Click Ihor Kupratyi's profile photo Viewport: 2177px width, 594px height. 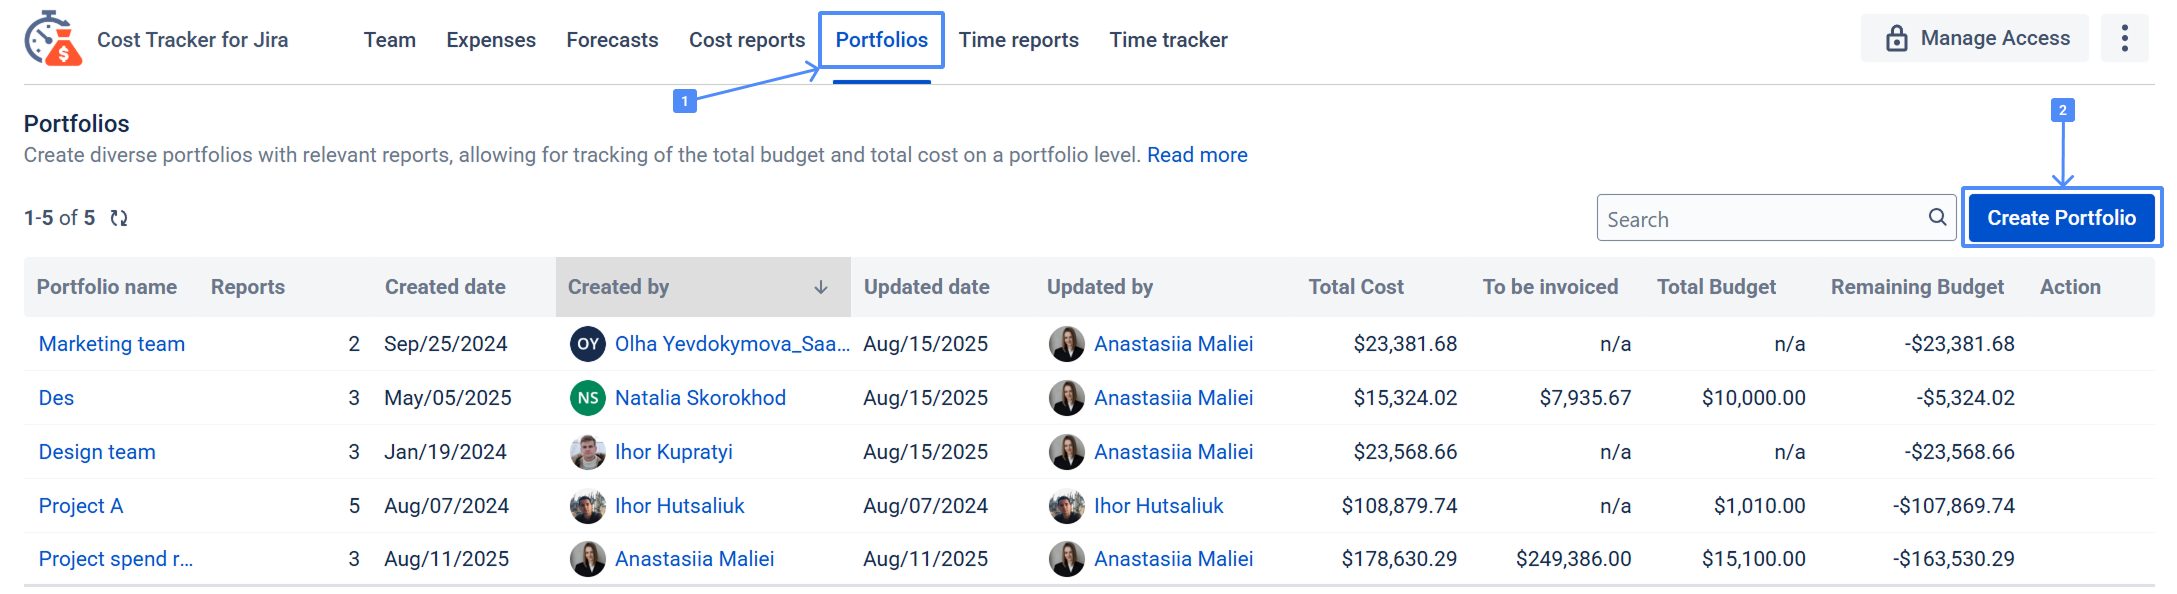(587, 452)
